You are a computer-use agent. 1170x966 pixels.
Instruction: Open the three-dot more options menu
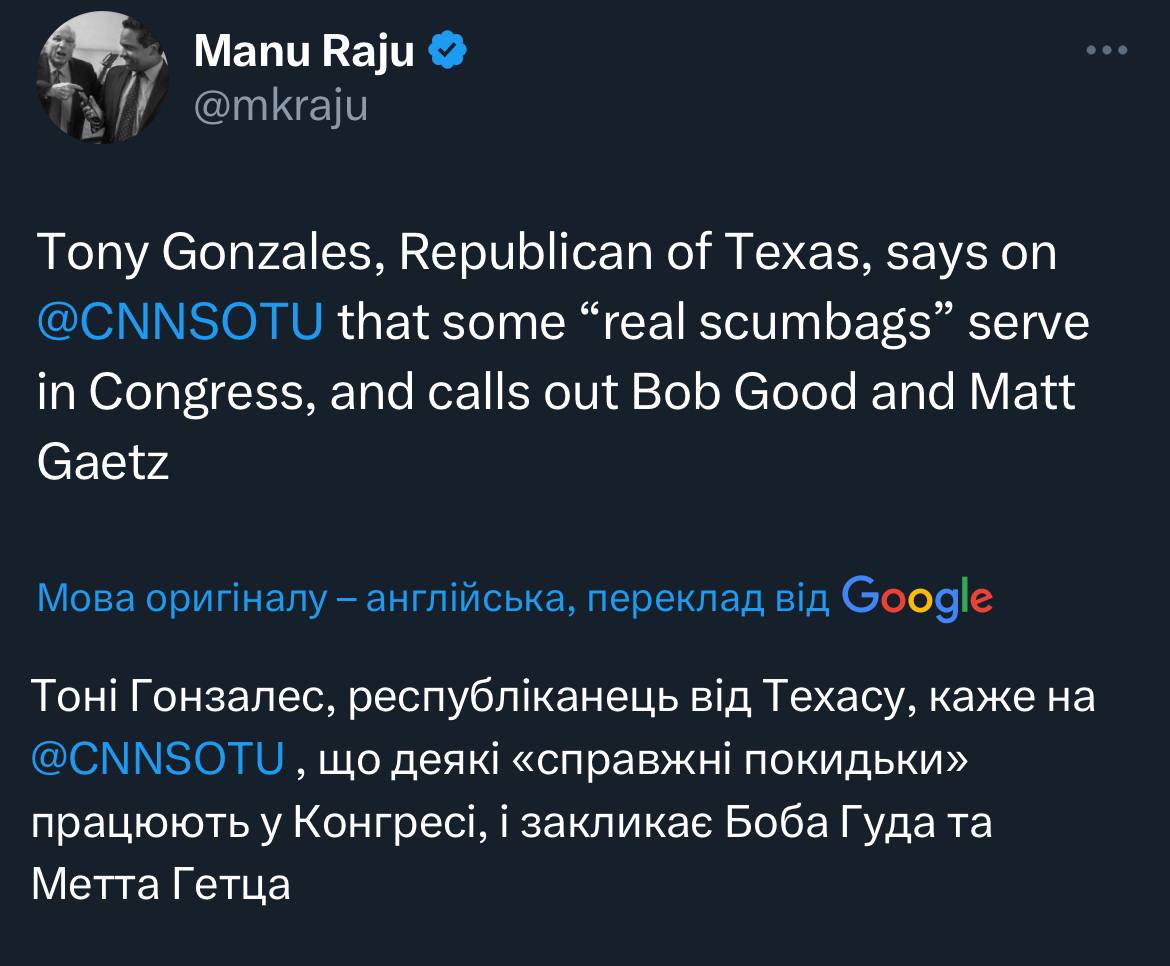click(1107, 50)
